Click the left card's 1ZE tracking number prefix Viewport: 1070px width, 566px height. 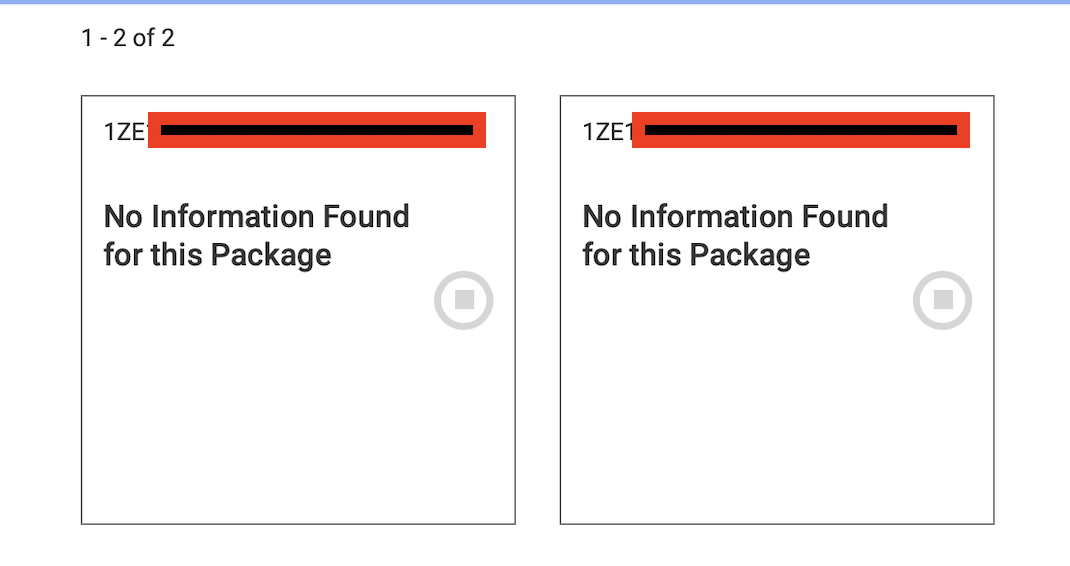coord(125,132)
